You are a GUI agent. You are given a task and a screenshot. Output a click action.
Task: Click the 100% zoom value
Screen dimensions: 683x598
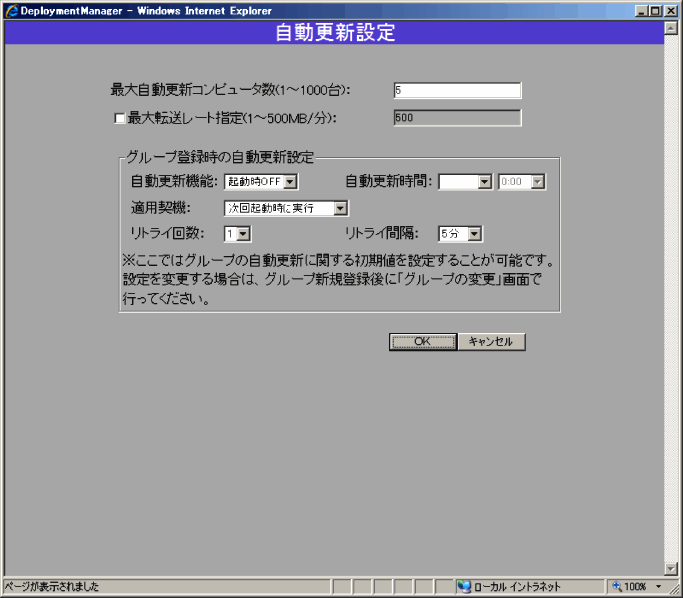635,587
